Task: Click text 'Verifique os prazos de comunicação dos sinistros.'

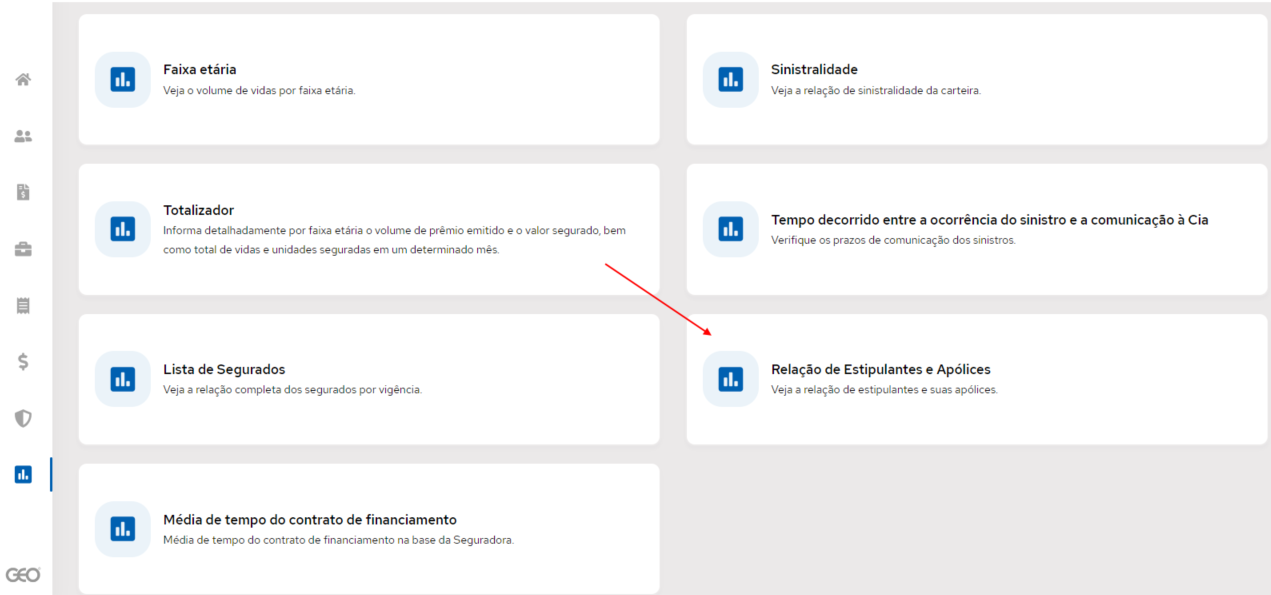Action: coord(893,240)
